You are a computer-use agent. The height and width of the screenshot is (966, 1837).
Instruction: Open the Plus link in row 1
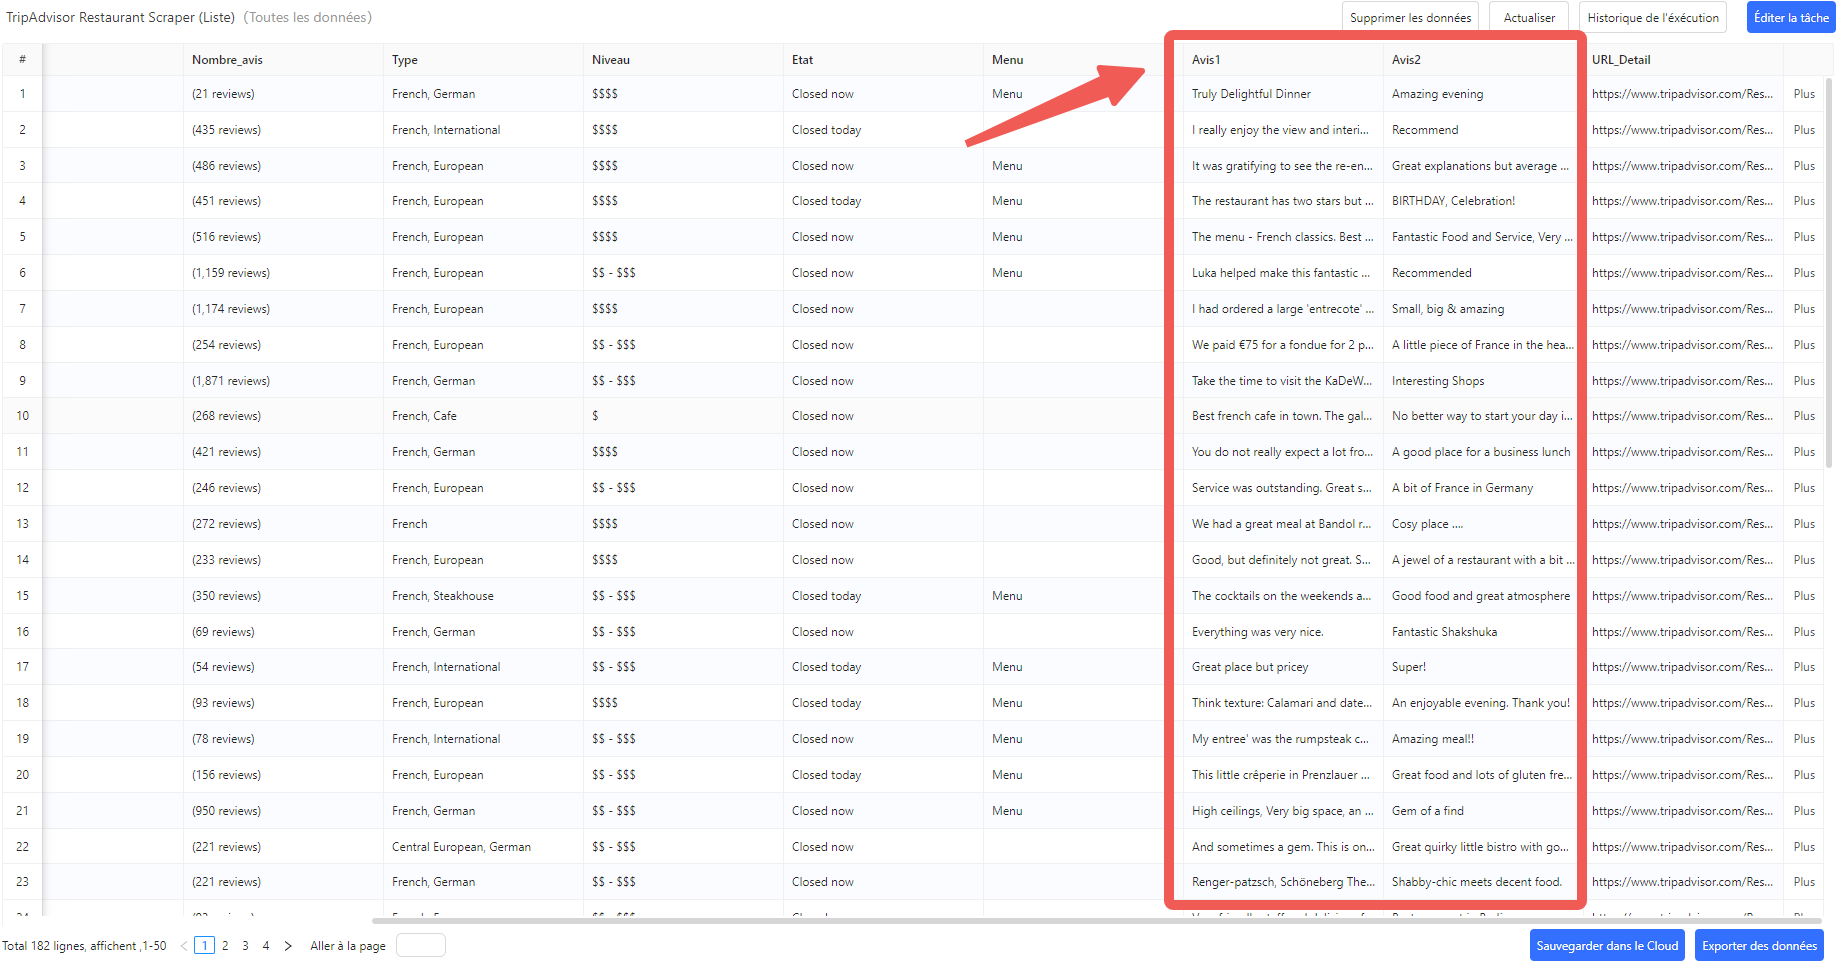click(1804, 94)
